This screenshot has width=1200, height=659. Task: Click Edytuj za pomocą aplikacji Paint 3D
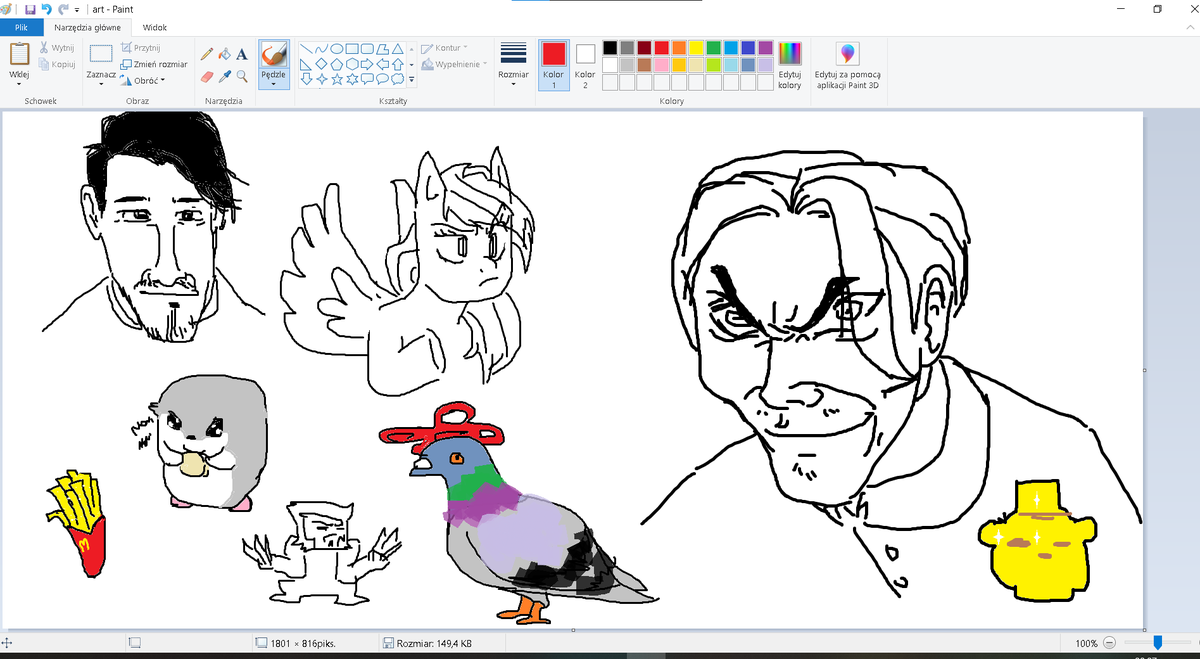tap(847, 65)
